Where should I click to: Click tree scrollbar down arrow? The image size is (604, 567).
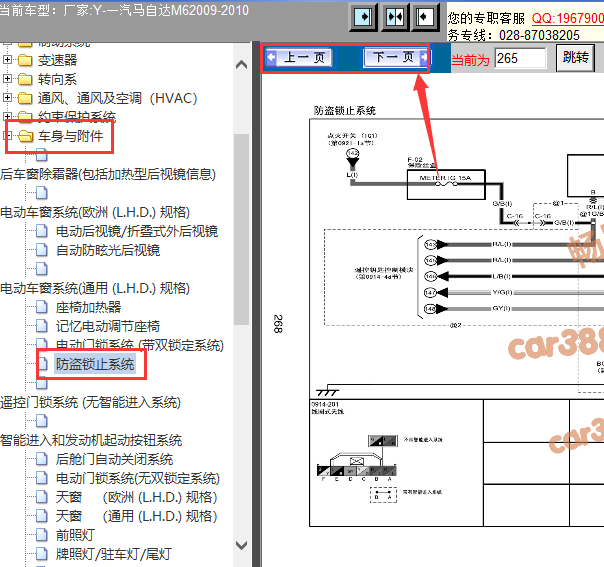[242, 545]
